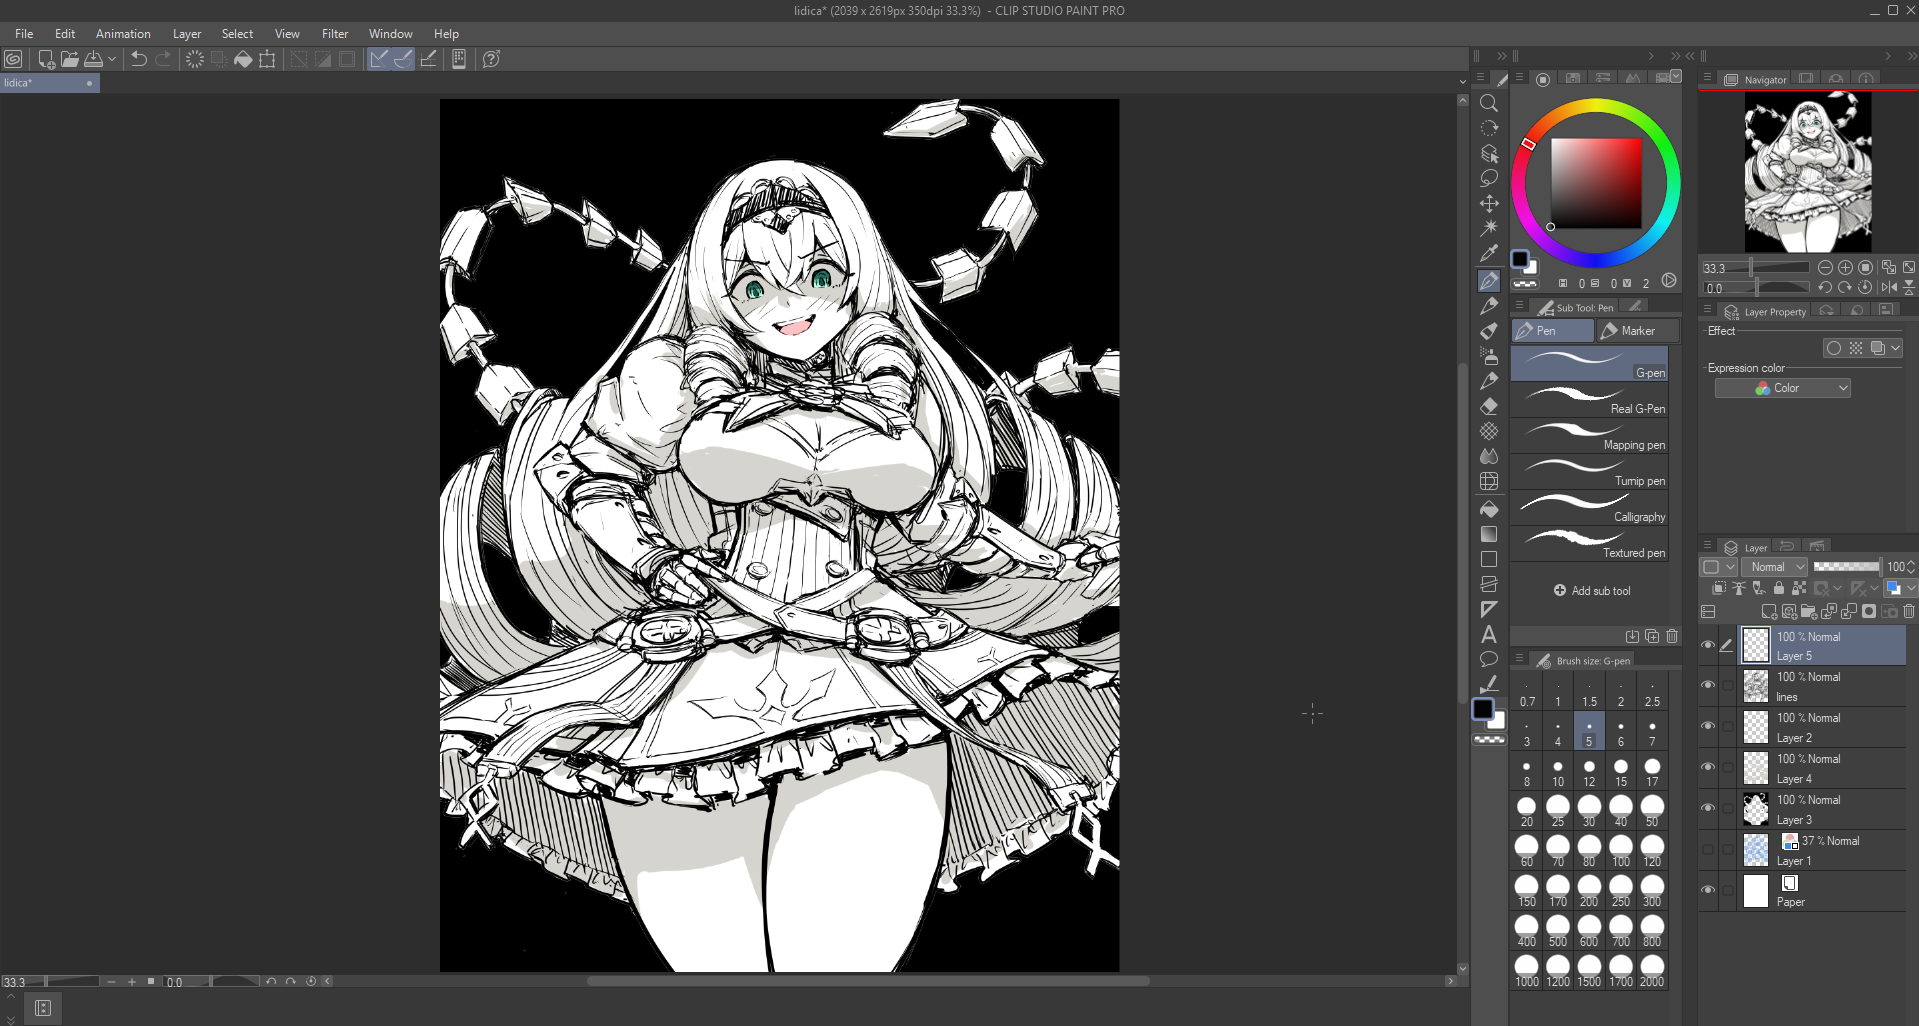The image size is (1919, 1026).
Task: Hide Layer 3 with the eye icon
Action: [1708, 809]
